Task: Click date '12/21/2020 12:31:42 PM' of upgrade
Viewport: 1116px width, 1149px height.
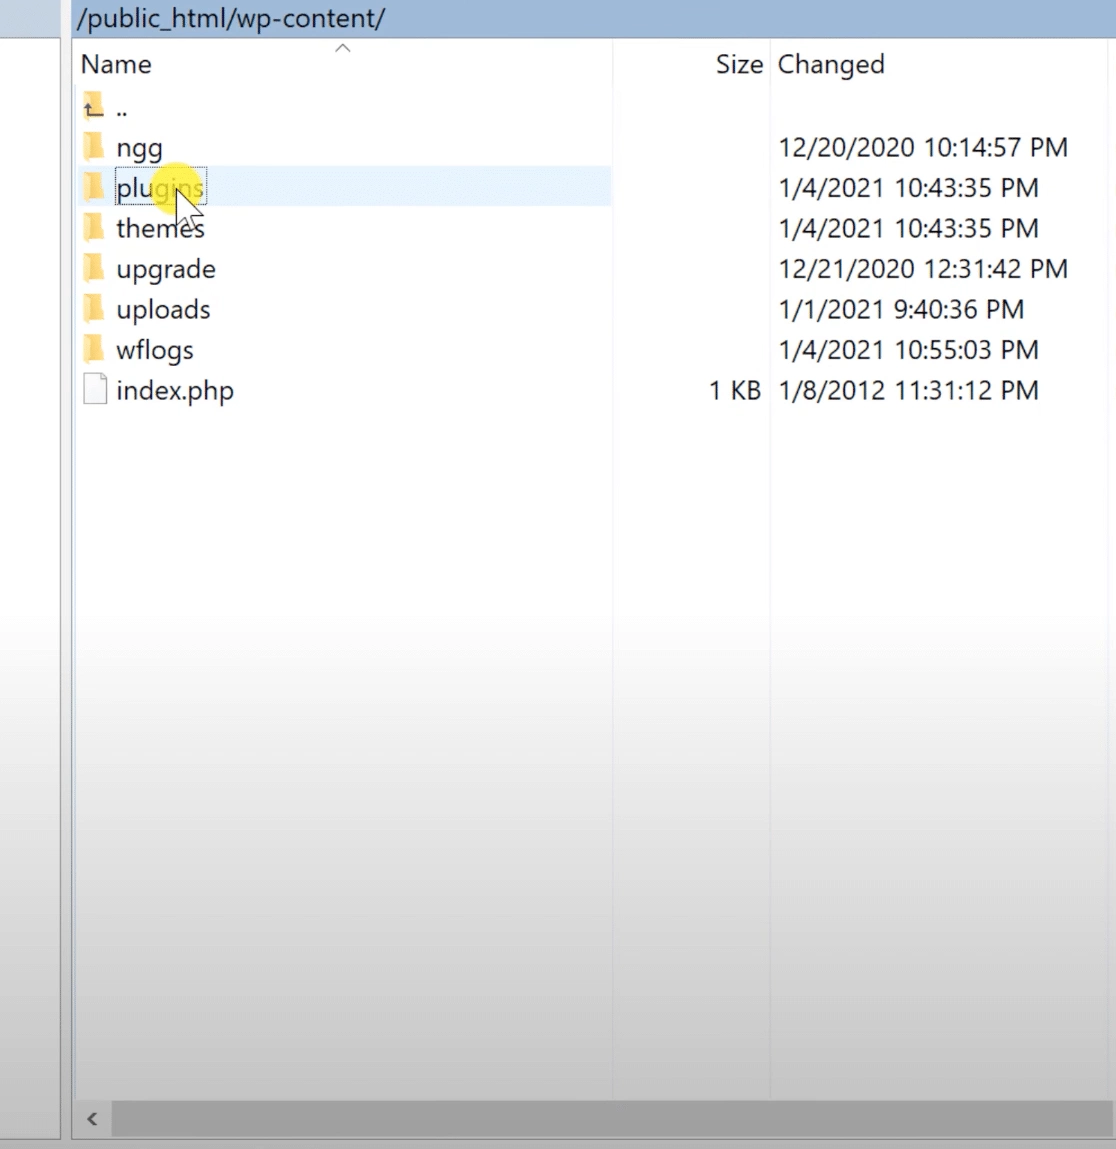Action: tap(923, 269)
